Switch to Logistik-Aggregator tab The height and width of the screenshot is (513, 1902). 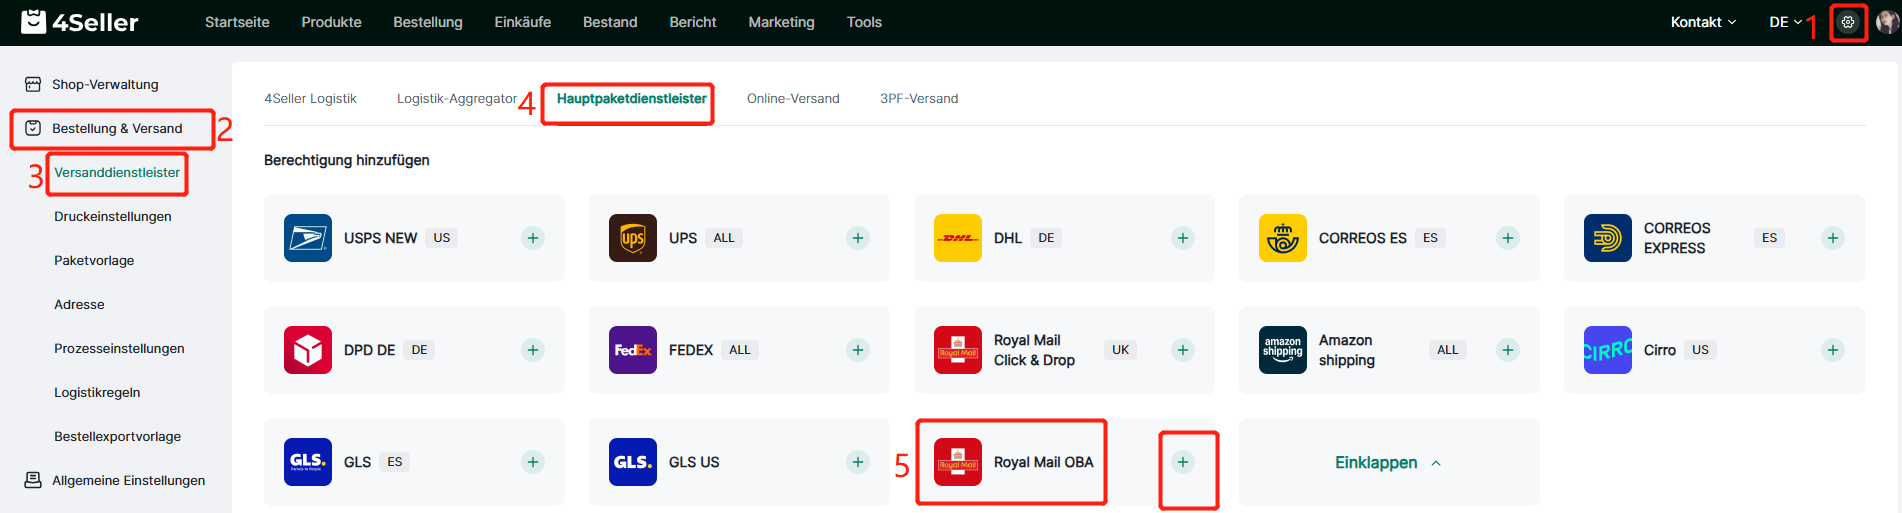[457, 98]
